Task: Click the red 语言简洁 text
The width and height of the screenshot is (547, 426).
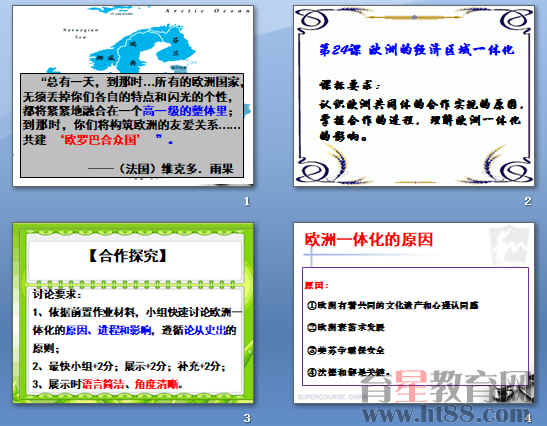Action: [x=103, y=384]
